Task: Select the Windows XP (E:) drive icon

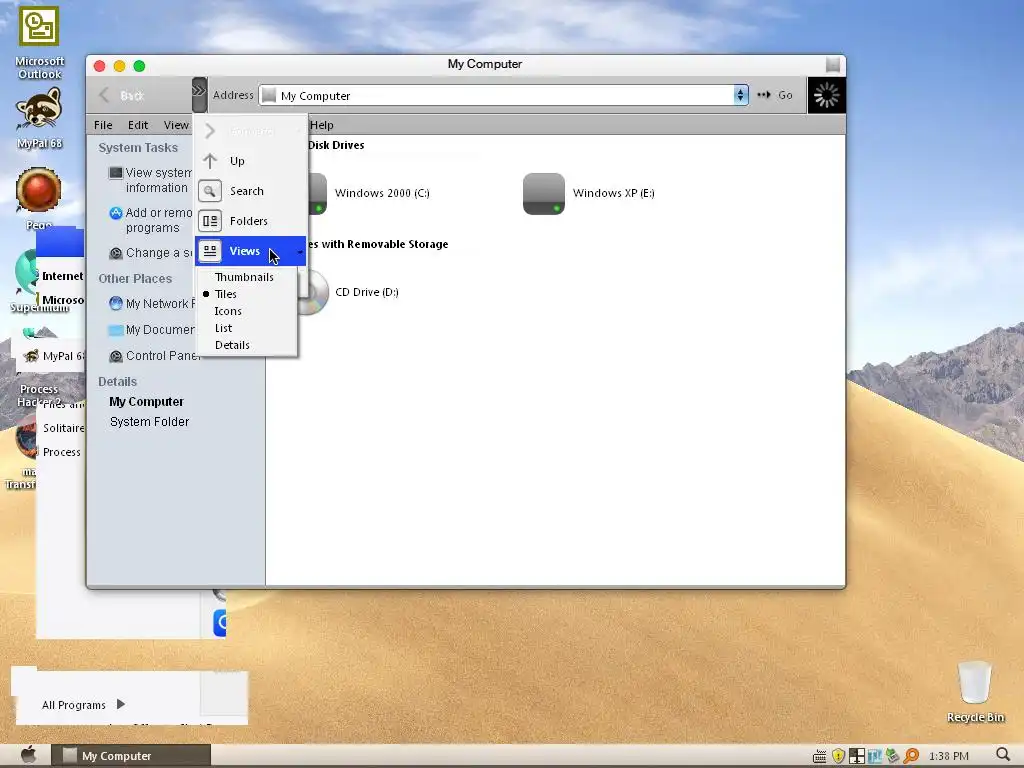Action: pyautogui.click(x=543, y=193)
